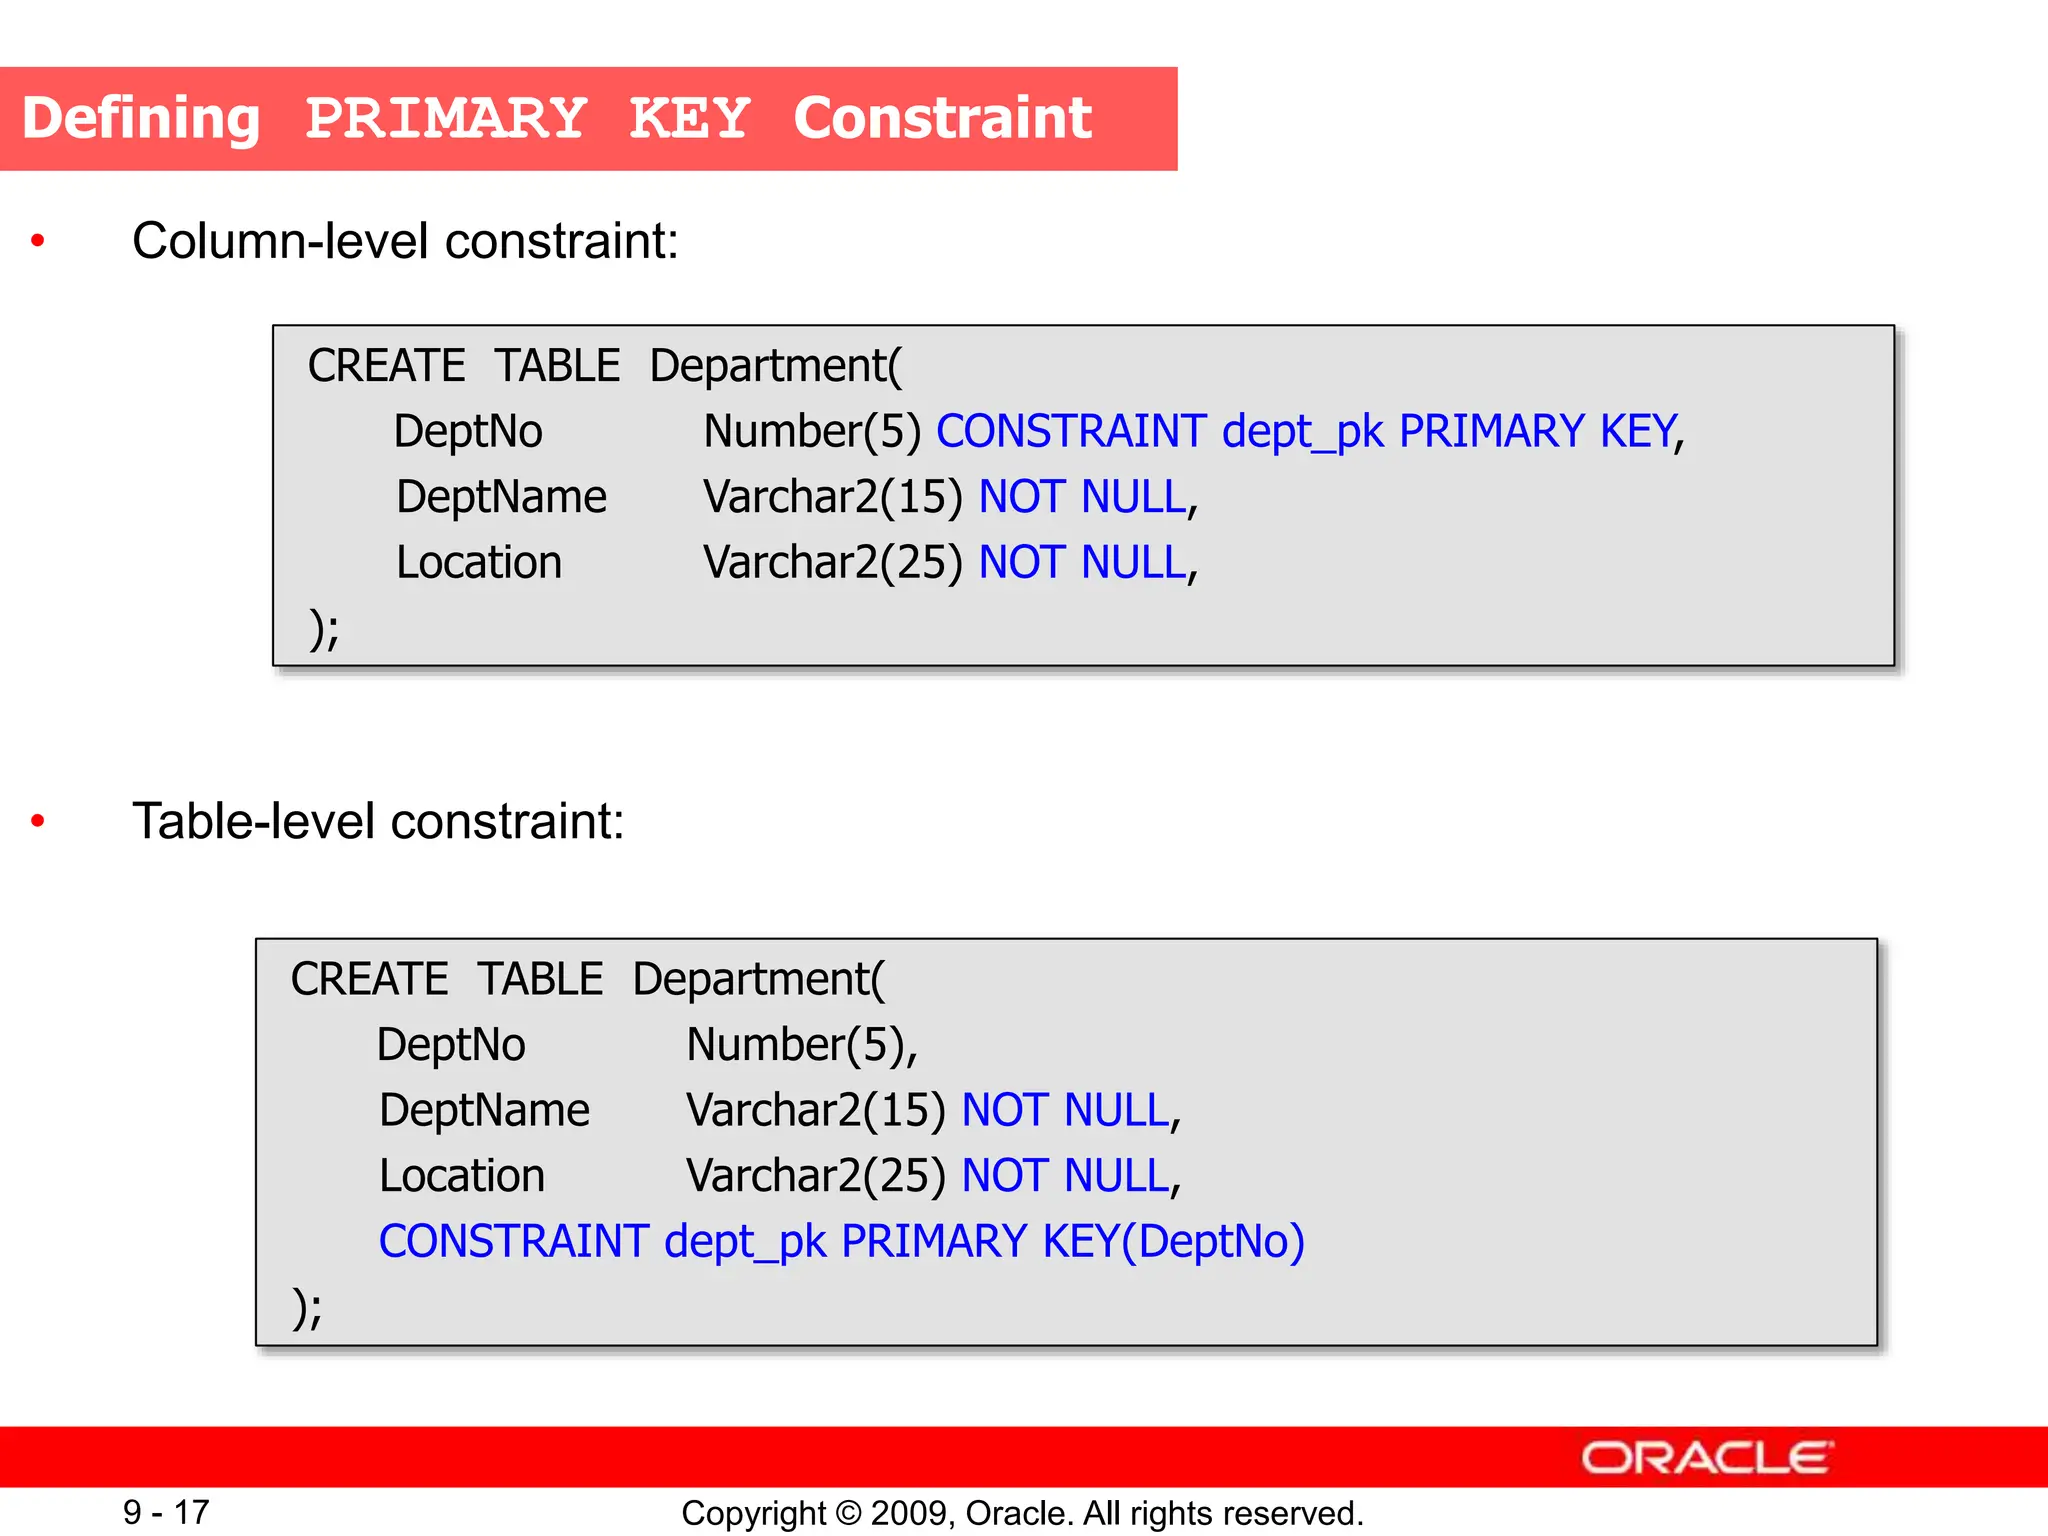Select the 'Column-level constraint:' bullet text
This screenshot has height=1536, width=2048.
(x=406, y=241)
